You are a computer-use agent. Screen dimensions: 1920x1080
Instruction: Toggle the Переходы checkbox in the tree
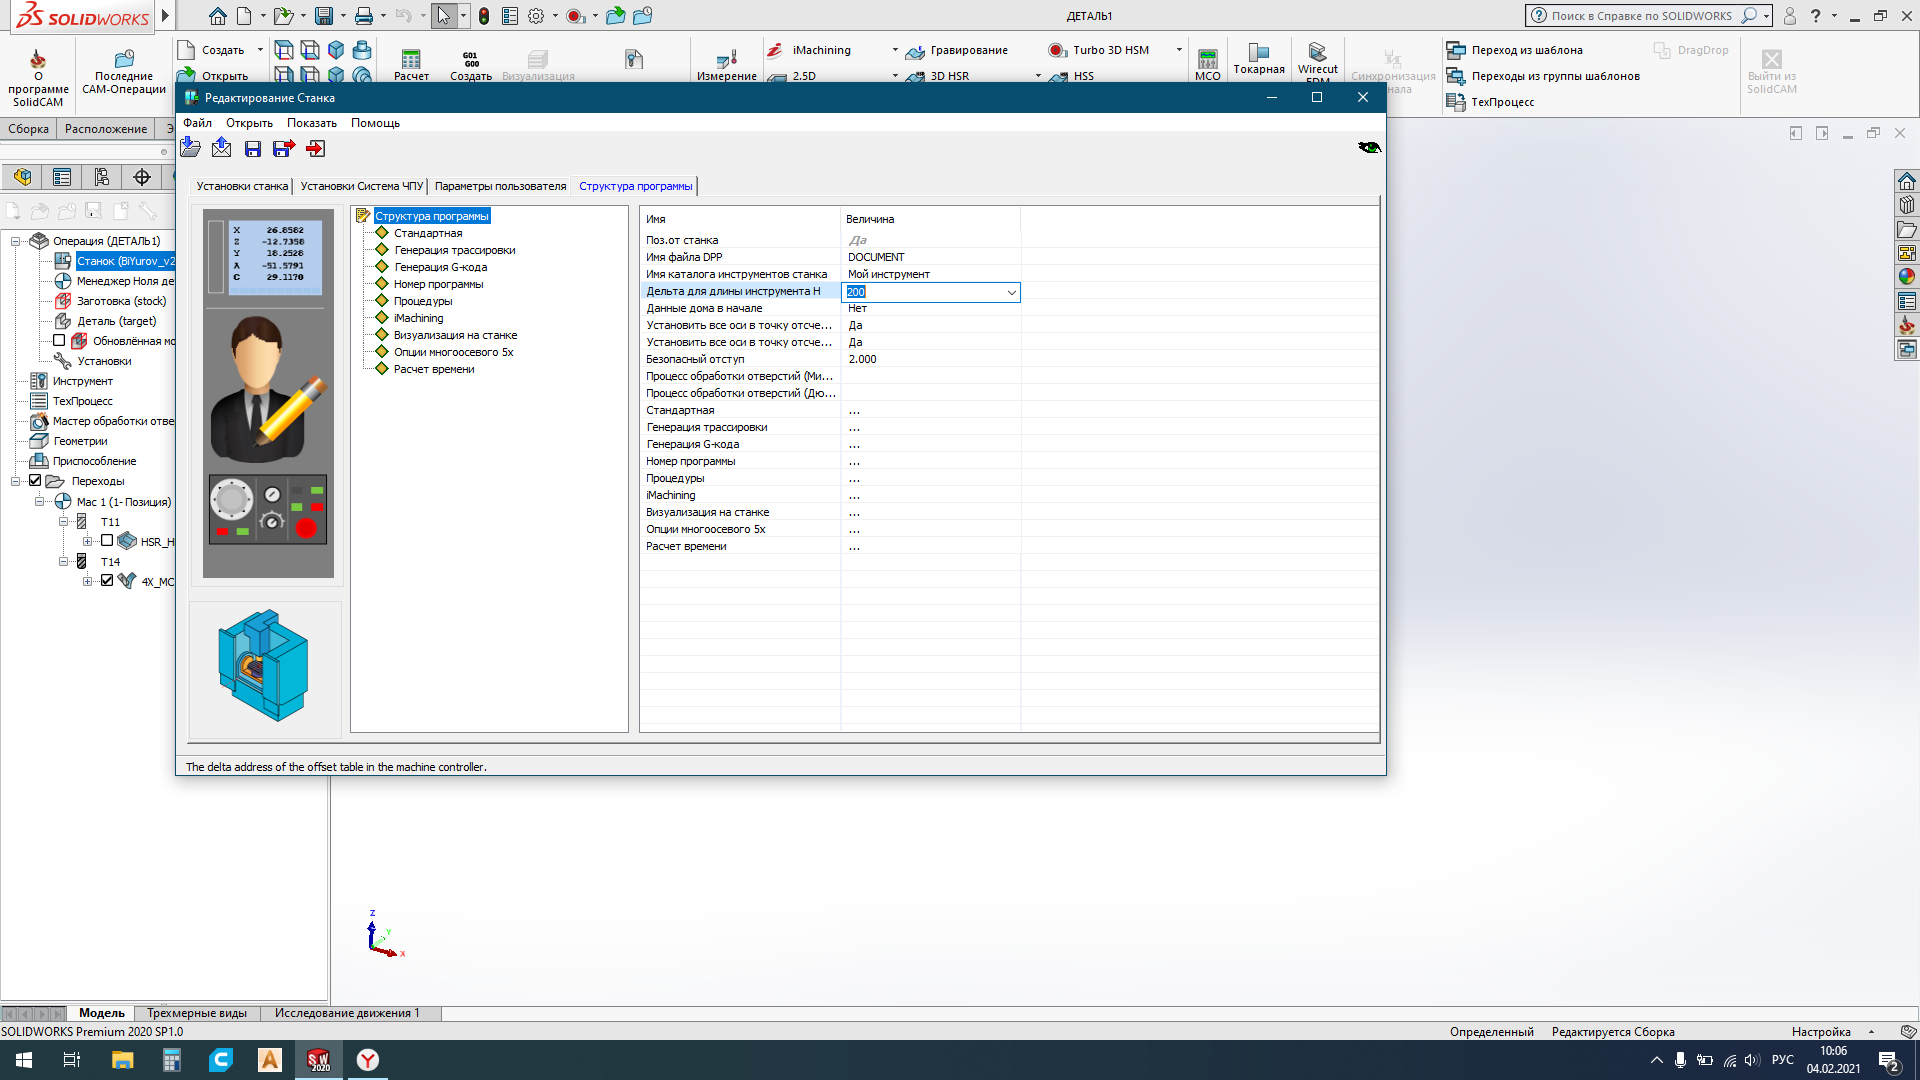click(35, 481)
